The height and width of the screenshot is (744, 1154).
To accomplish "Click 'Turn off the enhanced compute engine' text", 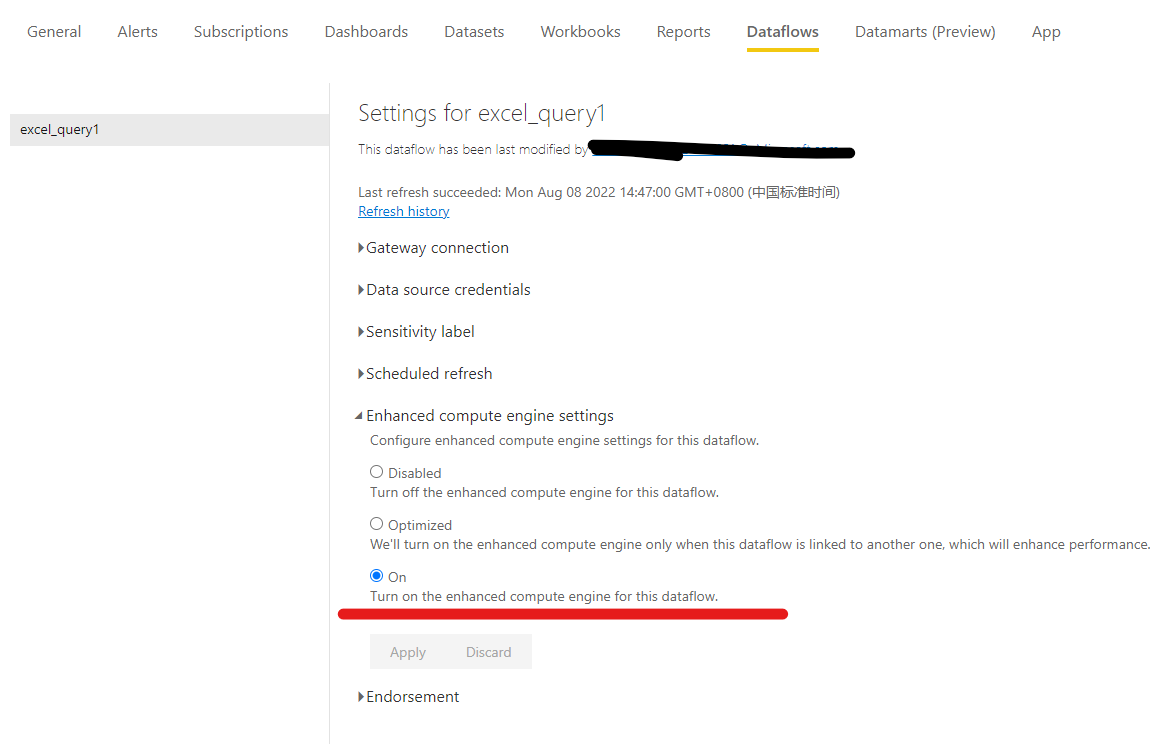I will coord(545,492).
